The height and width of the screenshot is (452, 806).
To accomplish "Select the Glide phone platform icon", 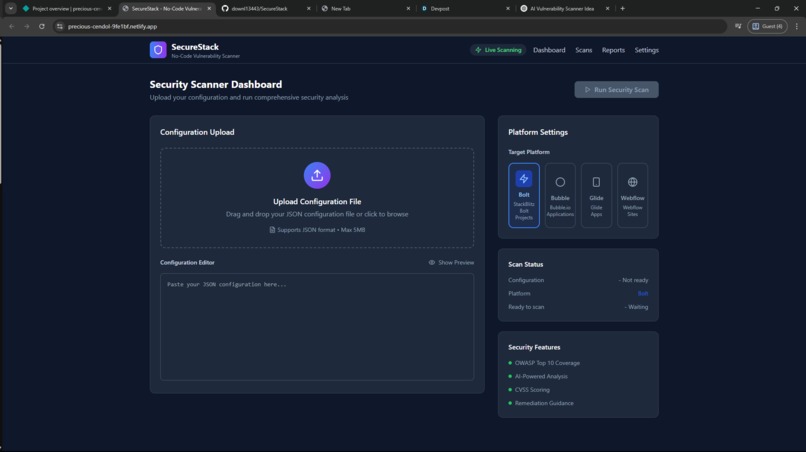I will point(596,182).
